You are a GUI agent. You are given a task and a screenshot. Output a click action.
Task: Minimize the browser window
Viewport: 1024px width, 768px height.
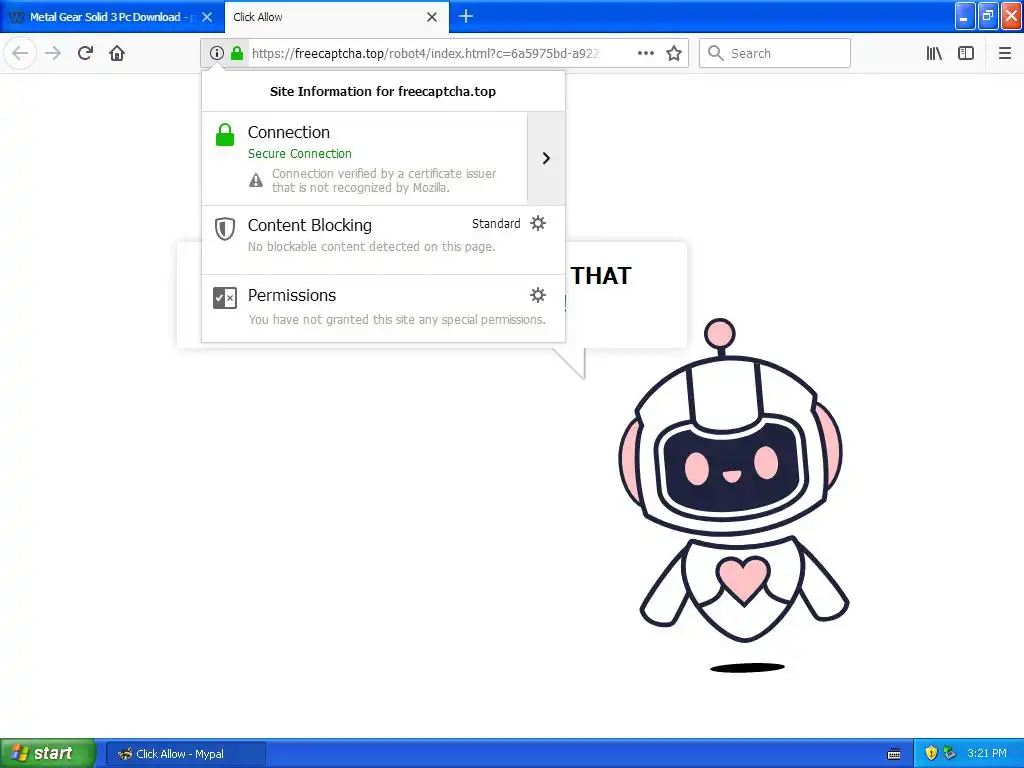964,16
